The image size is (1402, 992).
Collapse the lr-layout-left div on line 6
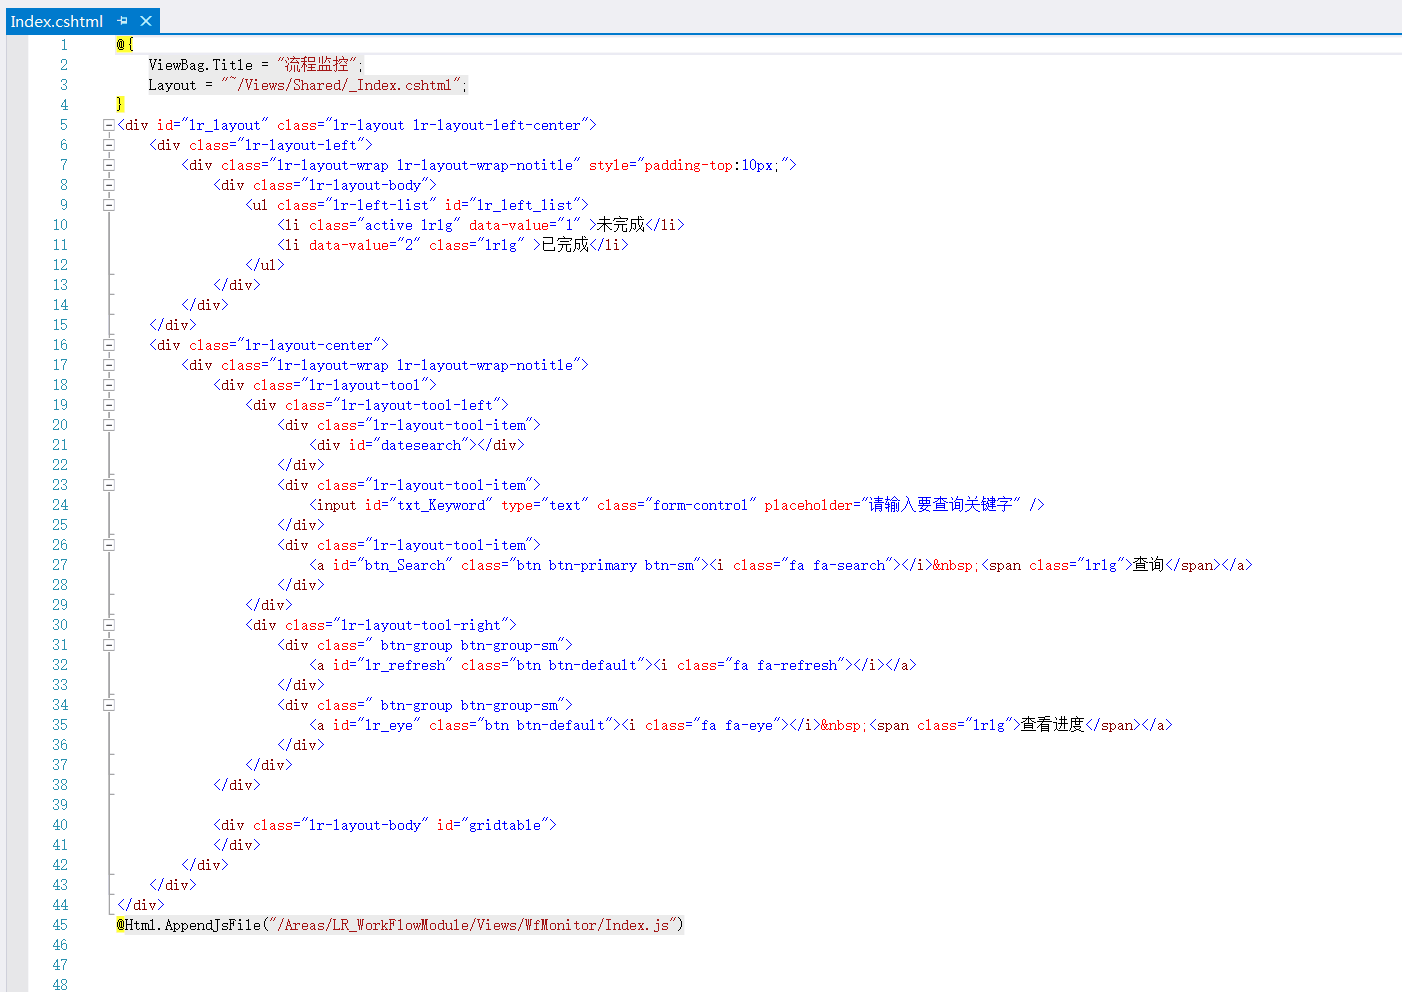(x=108, y=145)
